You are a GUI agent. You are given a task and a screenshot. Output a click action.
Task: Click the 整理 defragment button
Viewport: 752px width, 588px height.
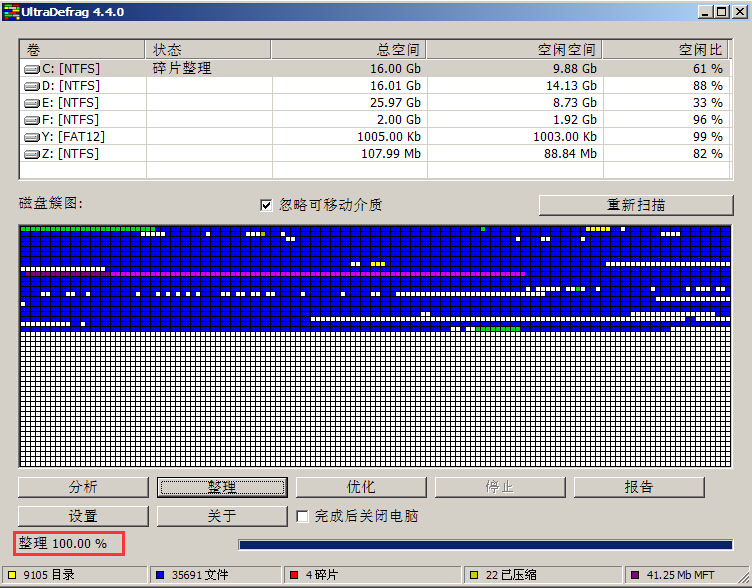click(x=222, y=487)
